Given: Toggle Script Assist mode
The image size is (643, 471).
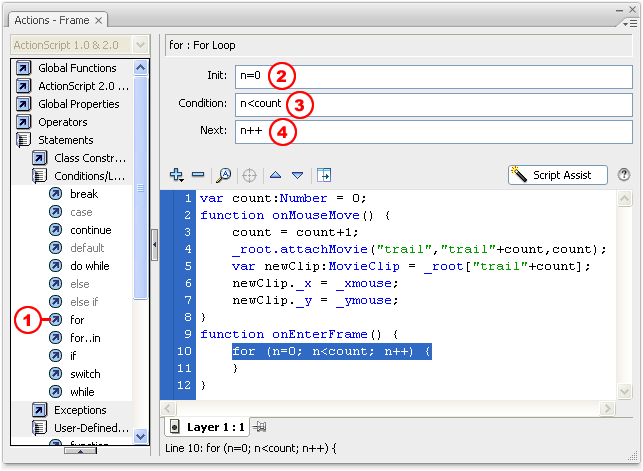Looking at the screenshot, I should 557,174.
